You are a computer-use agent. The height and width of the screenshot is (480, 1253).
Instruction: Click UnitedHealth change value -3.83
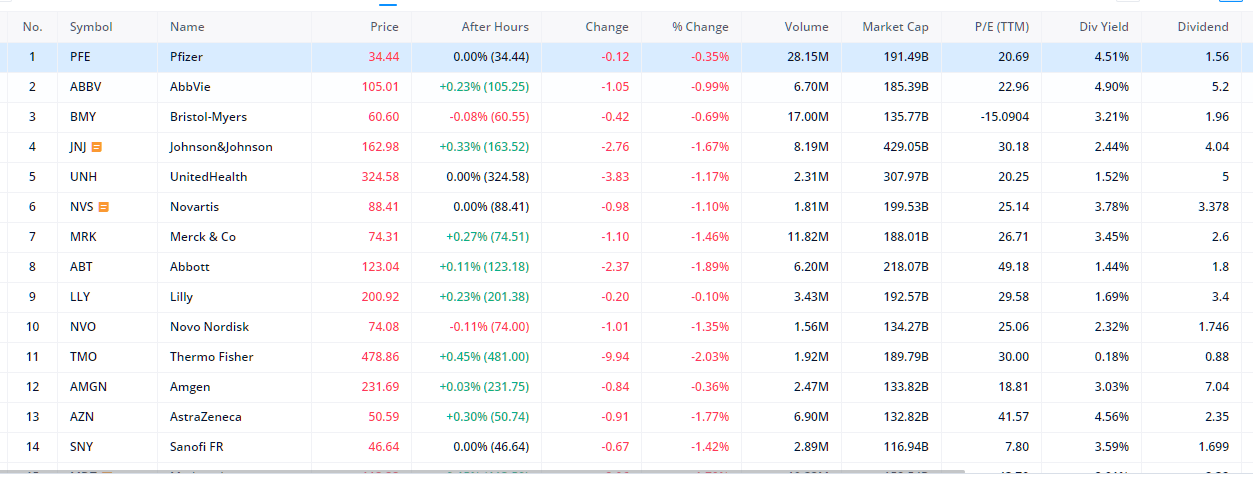pyautogui.click(x=615, y=177)
